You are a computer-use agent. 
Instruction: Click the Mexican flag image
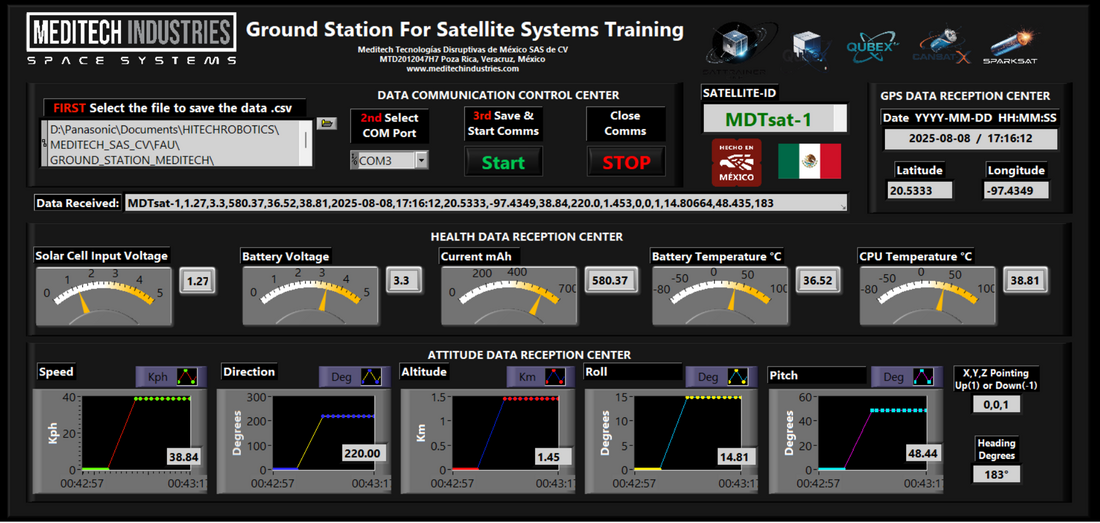(x=809, y=161)
